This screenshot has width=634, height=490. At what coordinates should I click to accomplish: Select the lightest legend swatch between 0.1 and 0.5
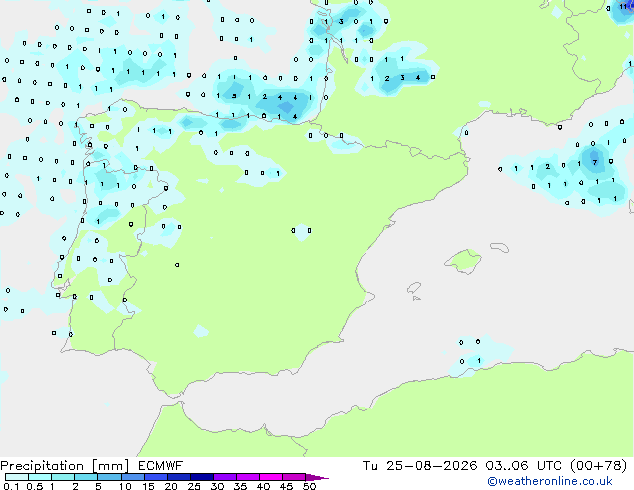(x=17, y=477)
